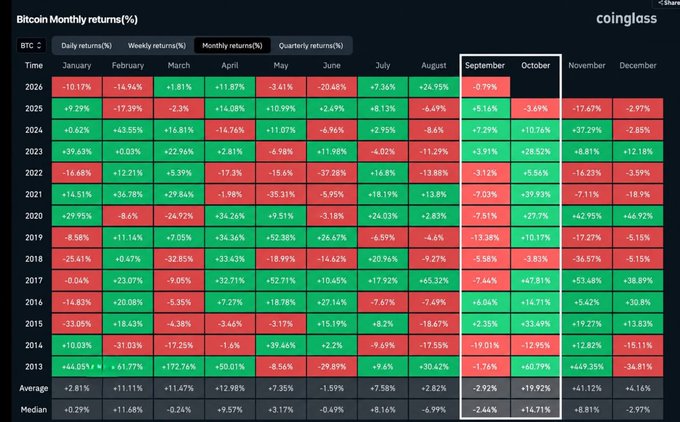Image resolution: width=680 pixels, height=422 pixels.
Task: Select the 2021 row label
Action: 34,194
